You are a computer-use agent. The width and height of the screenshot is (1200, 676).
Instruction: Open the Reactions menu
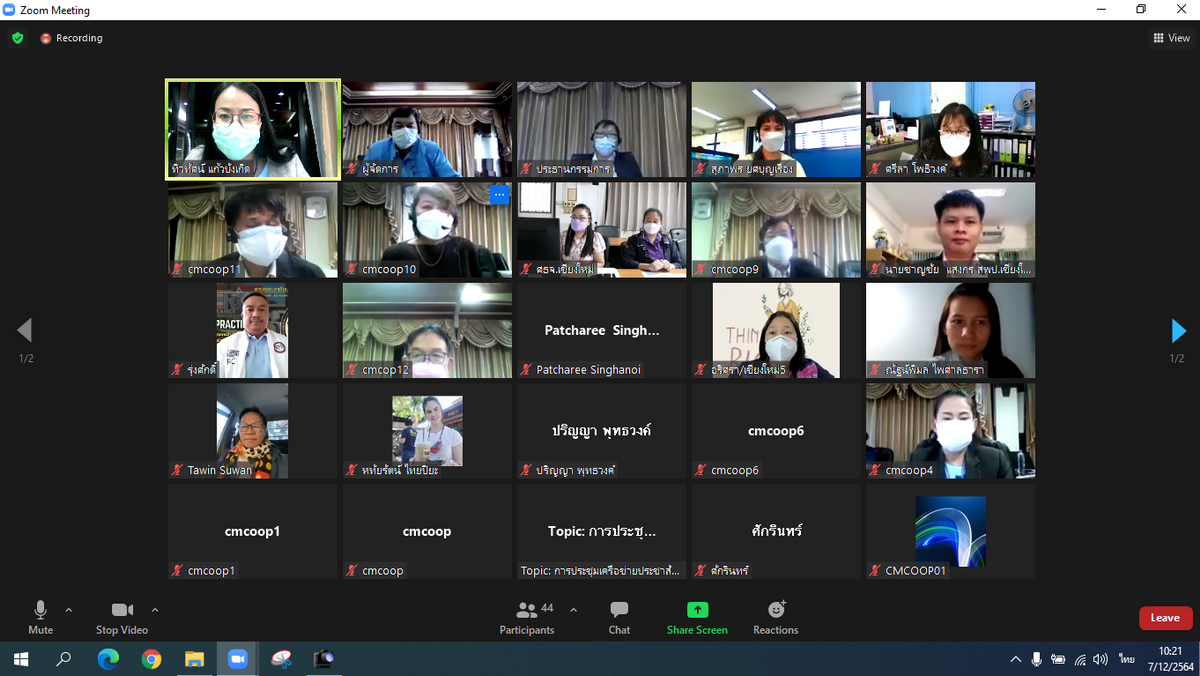point(776,617)
